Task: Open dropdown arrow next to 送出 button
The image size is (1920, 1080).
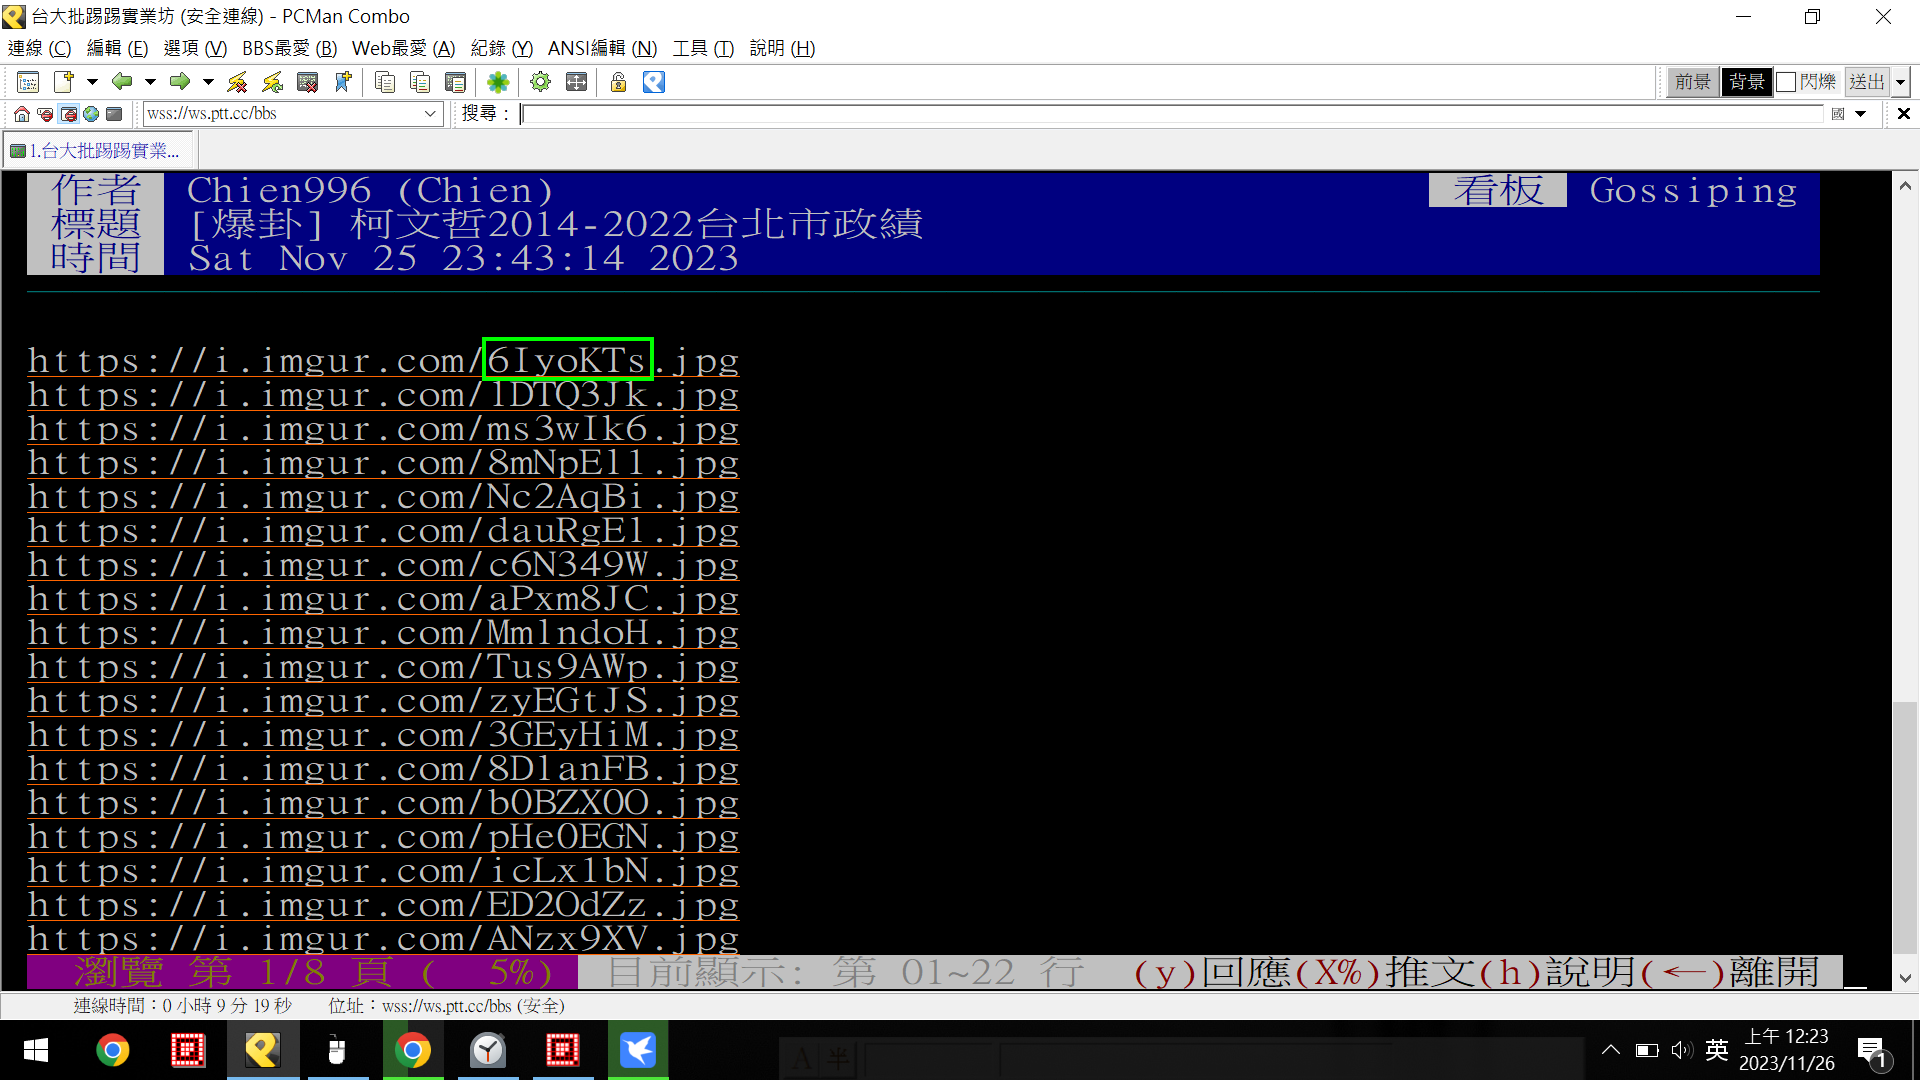Action: click(1901, 82)
